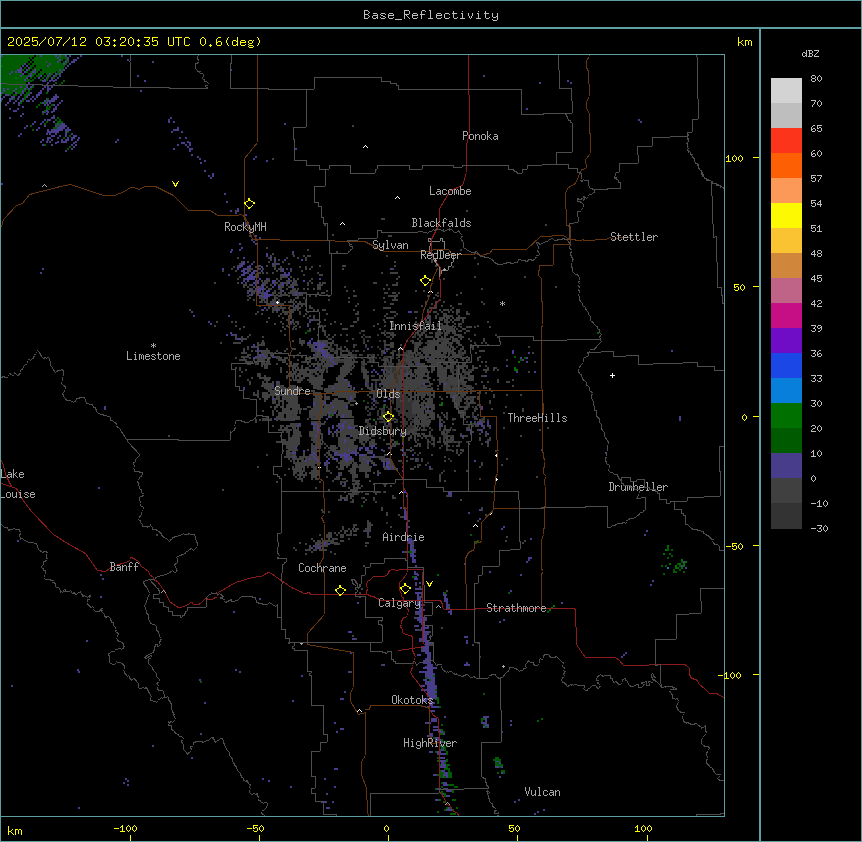Click the yellow km unit label at bottom left

tap(15, 831)
